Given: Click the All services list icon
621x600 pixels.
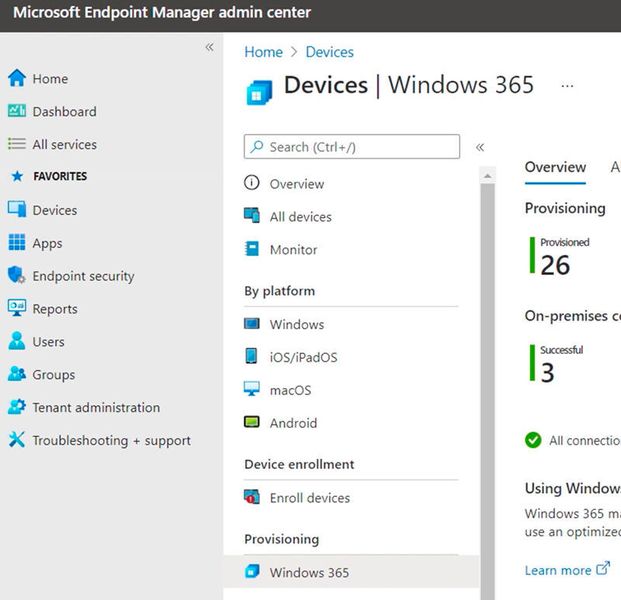Looking at the screenshot, I should click(17, 144).
